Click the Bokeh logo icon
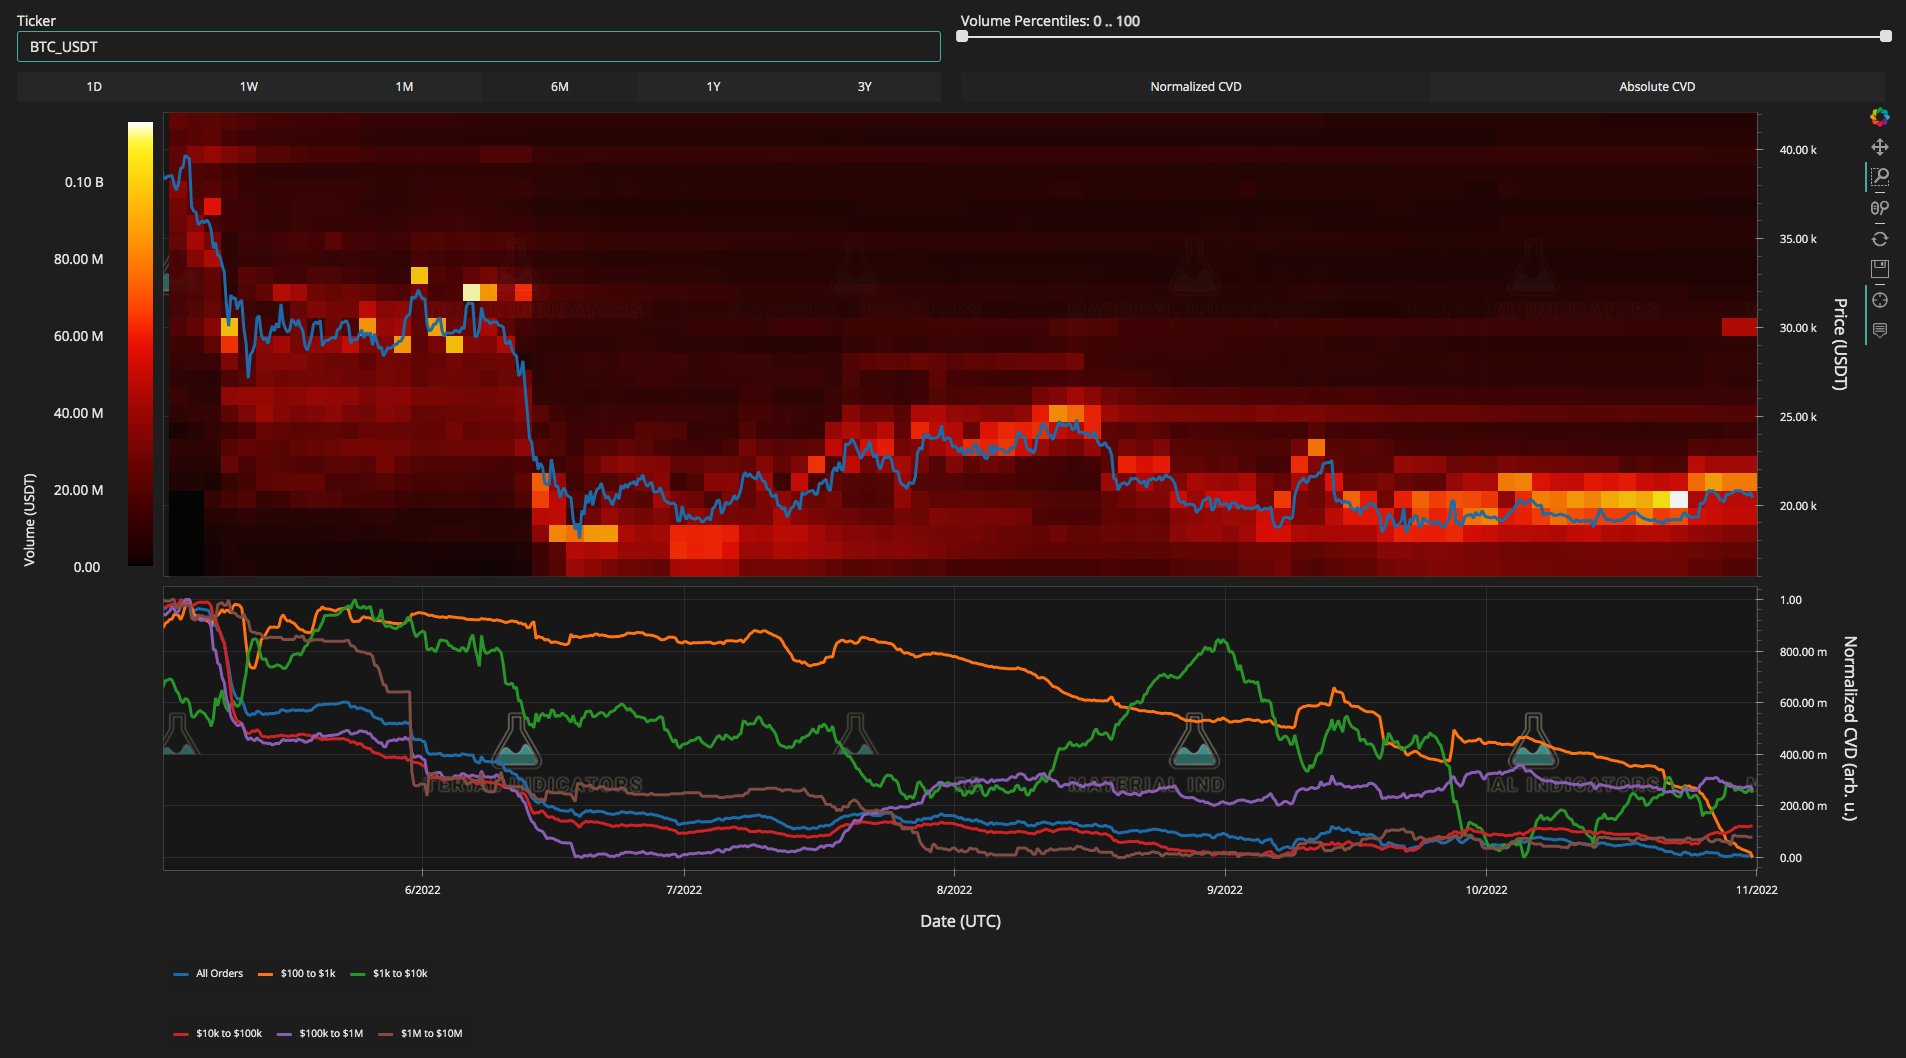This screenshot has width=1906, height=1058. pos(1879,117)
